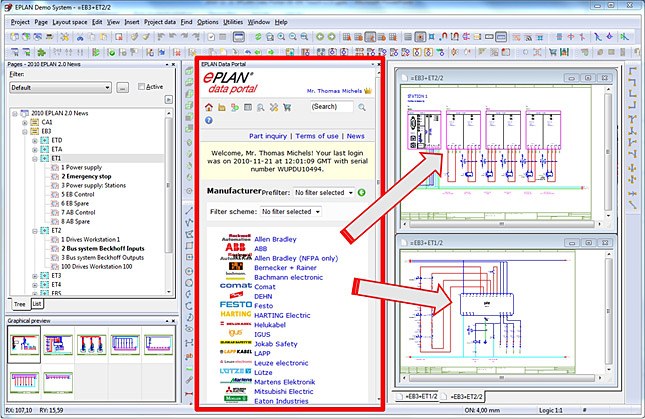
Task: Toggle the Active filter checkbox
Action: point(142,87)
